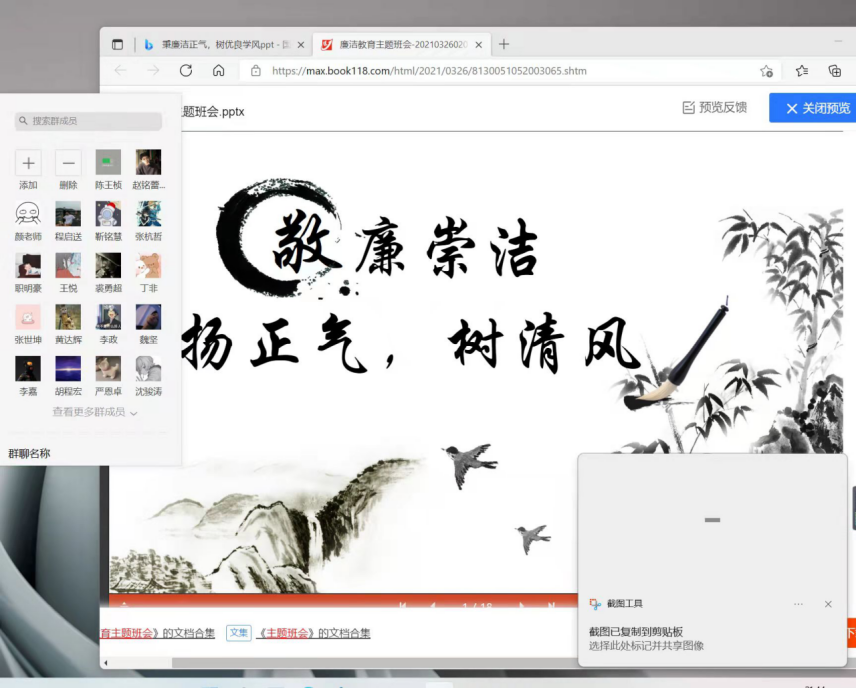857x688 pixels.
Task: Click the add member plus icon
Action: point(28,163)
